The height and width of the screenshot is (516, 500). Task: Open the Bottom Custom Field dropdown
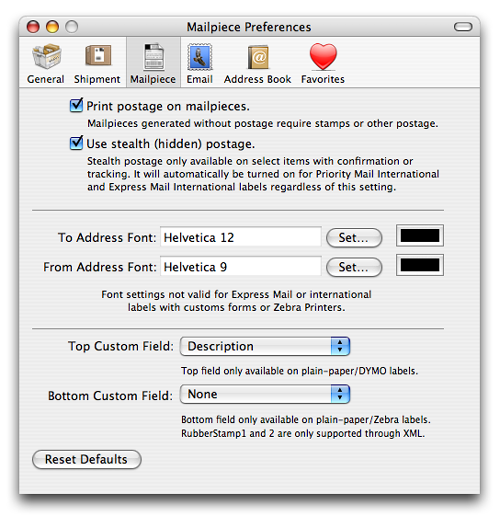[265, 394]
